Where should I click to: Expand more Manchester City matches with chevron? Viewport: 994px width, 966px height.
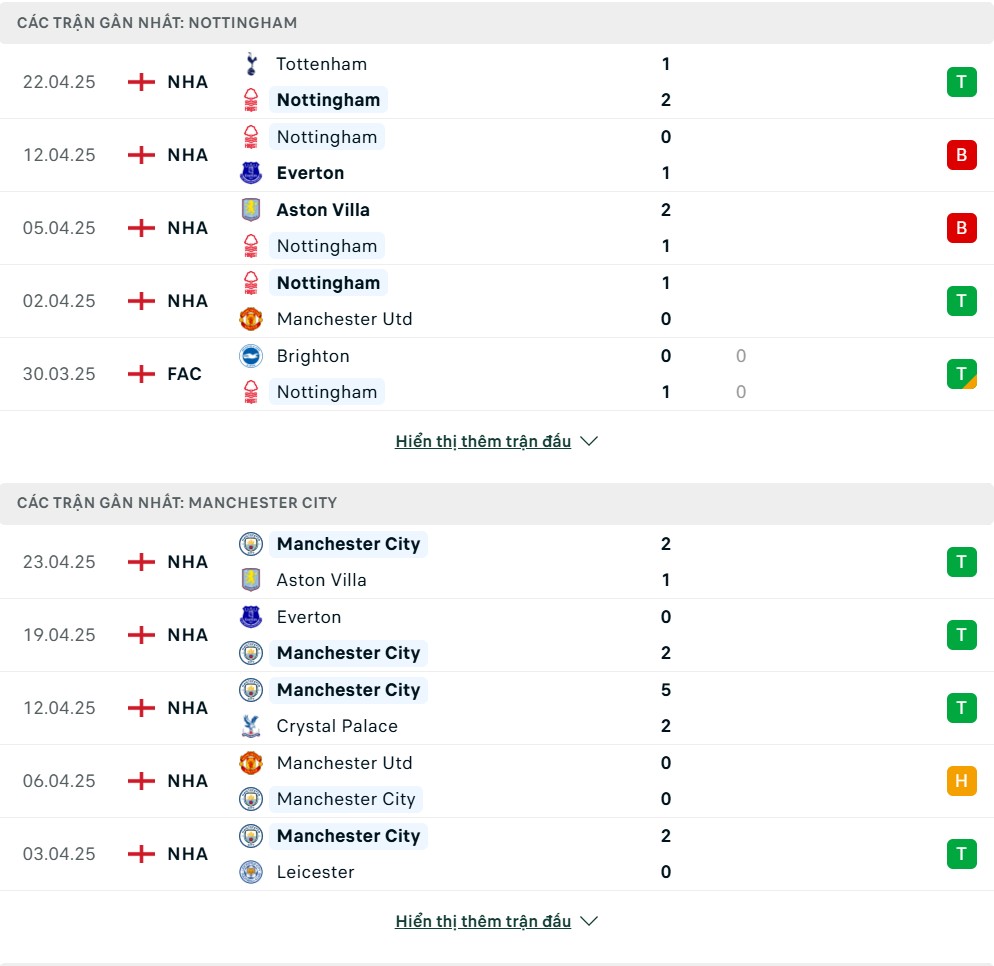(x=589, y=921)
